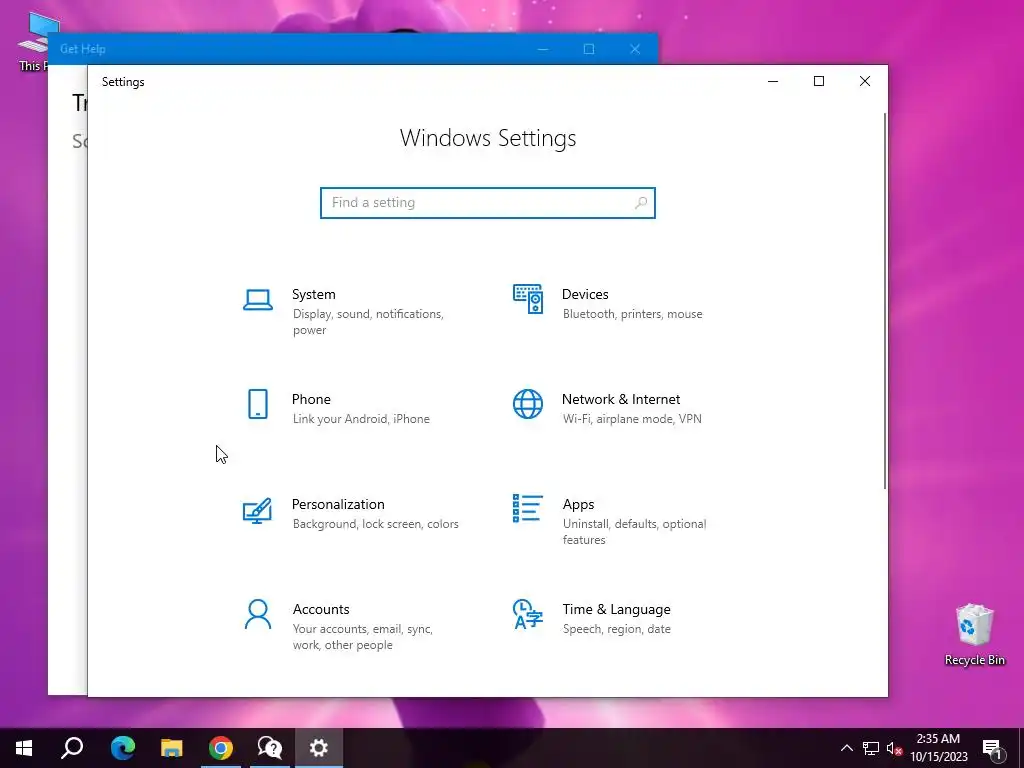Click the muted volume tray icon
1024x768 pixels.
coord(895,748)
